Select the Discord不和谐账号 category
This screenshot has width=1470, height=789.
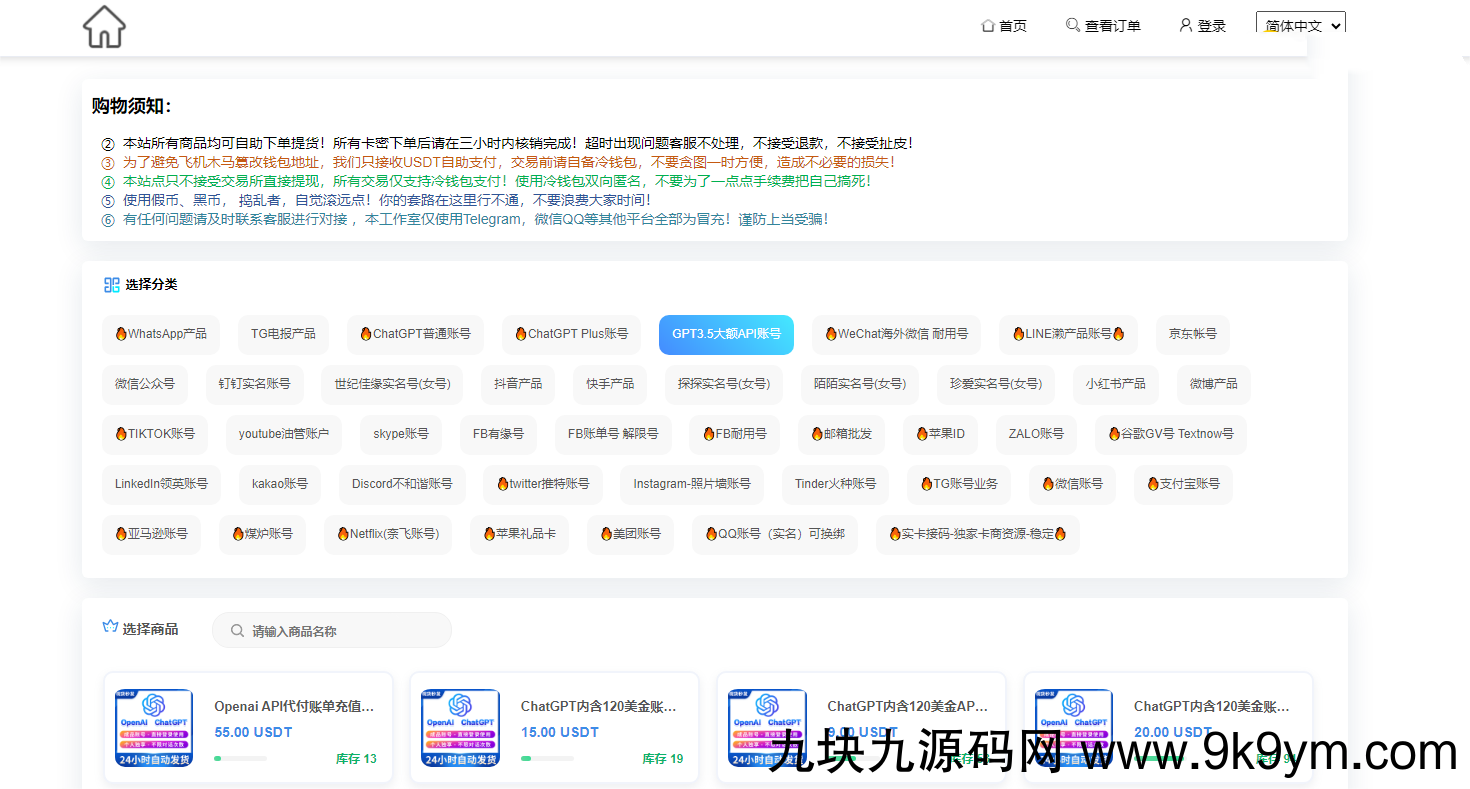(402, 484)
